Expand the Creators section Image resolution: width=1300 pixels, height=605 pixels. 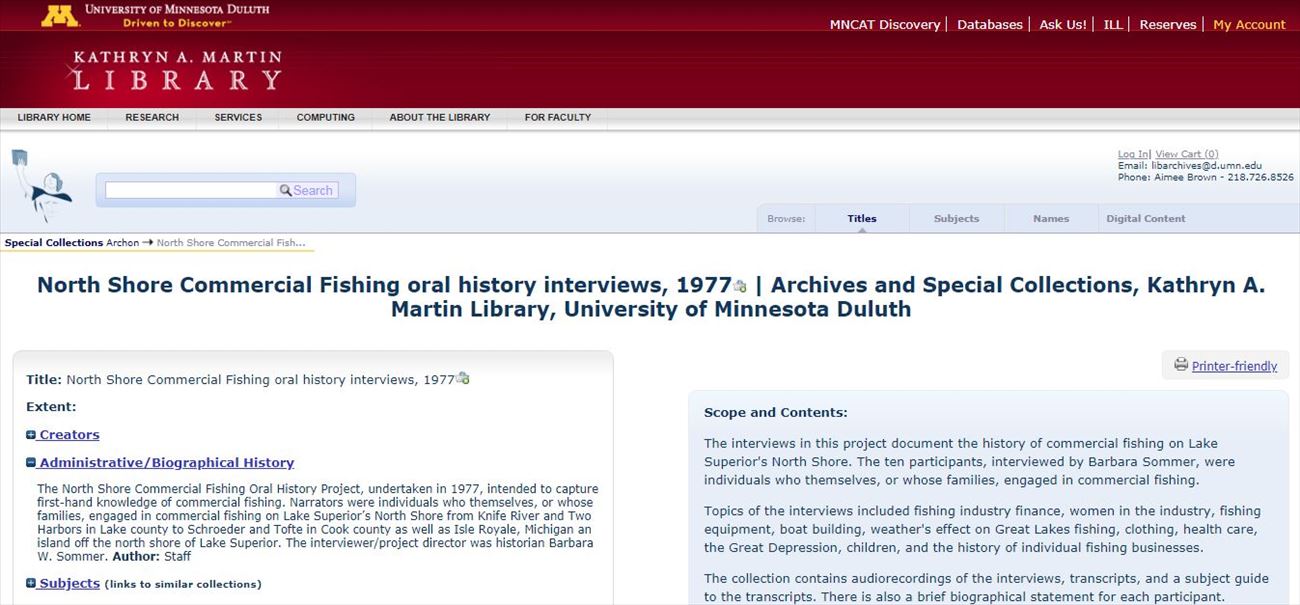pos(63,435)
